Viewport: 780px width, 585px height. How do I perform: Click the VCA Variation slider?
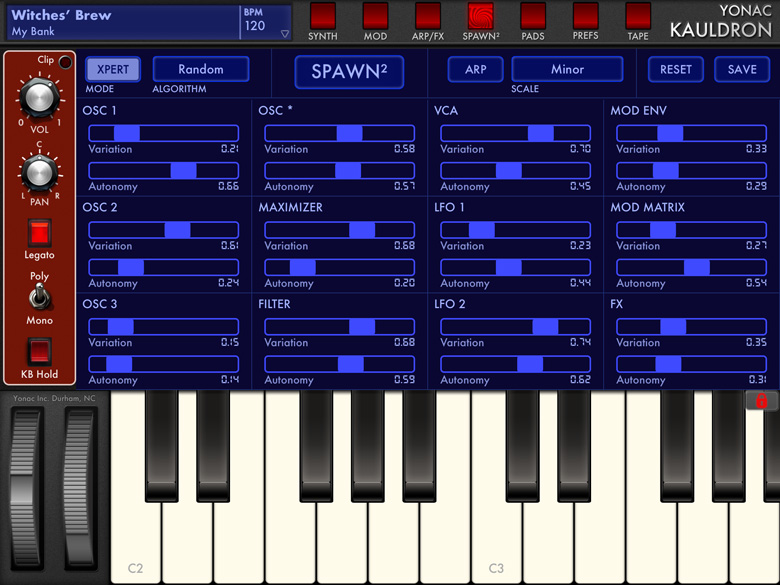[x=516, y=133]
